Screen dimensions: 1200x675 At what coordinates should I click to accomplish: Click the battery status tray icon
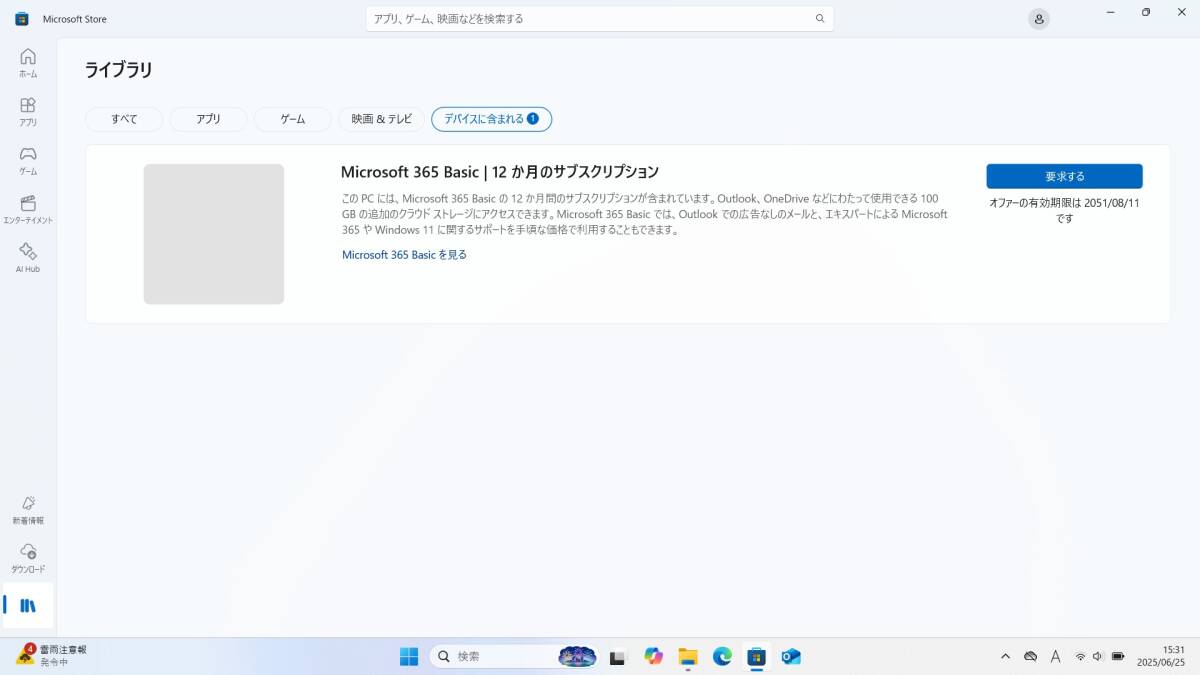coord(1118,656)
